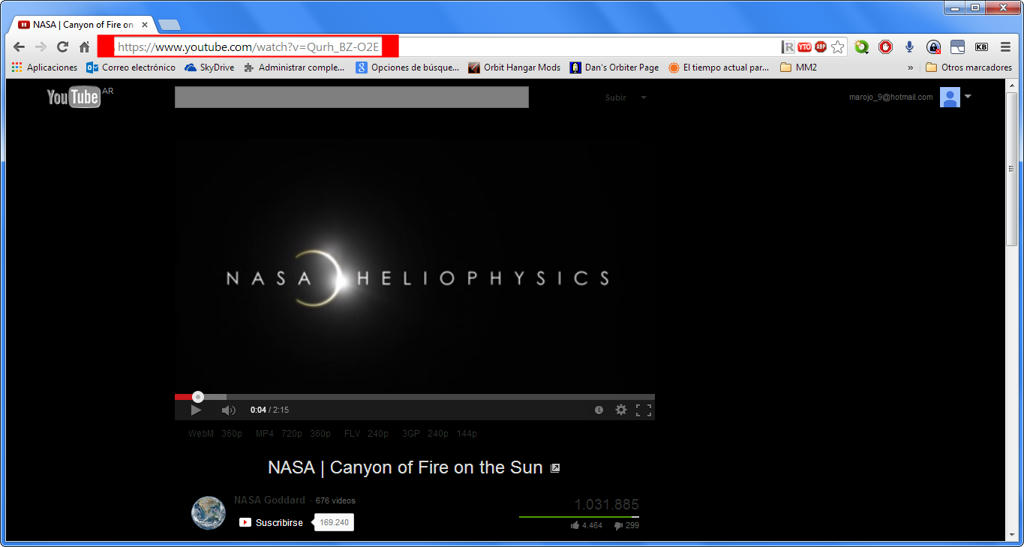Download the MP4 720p version

pyautogui.click(x=292, y=433)
